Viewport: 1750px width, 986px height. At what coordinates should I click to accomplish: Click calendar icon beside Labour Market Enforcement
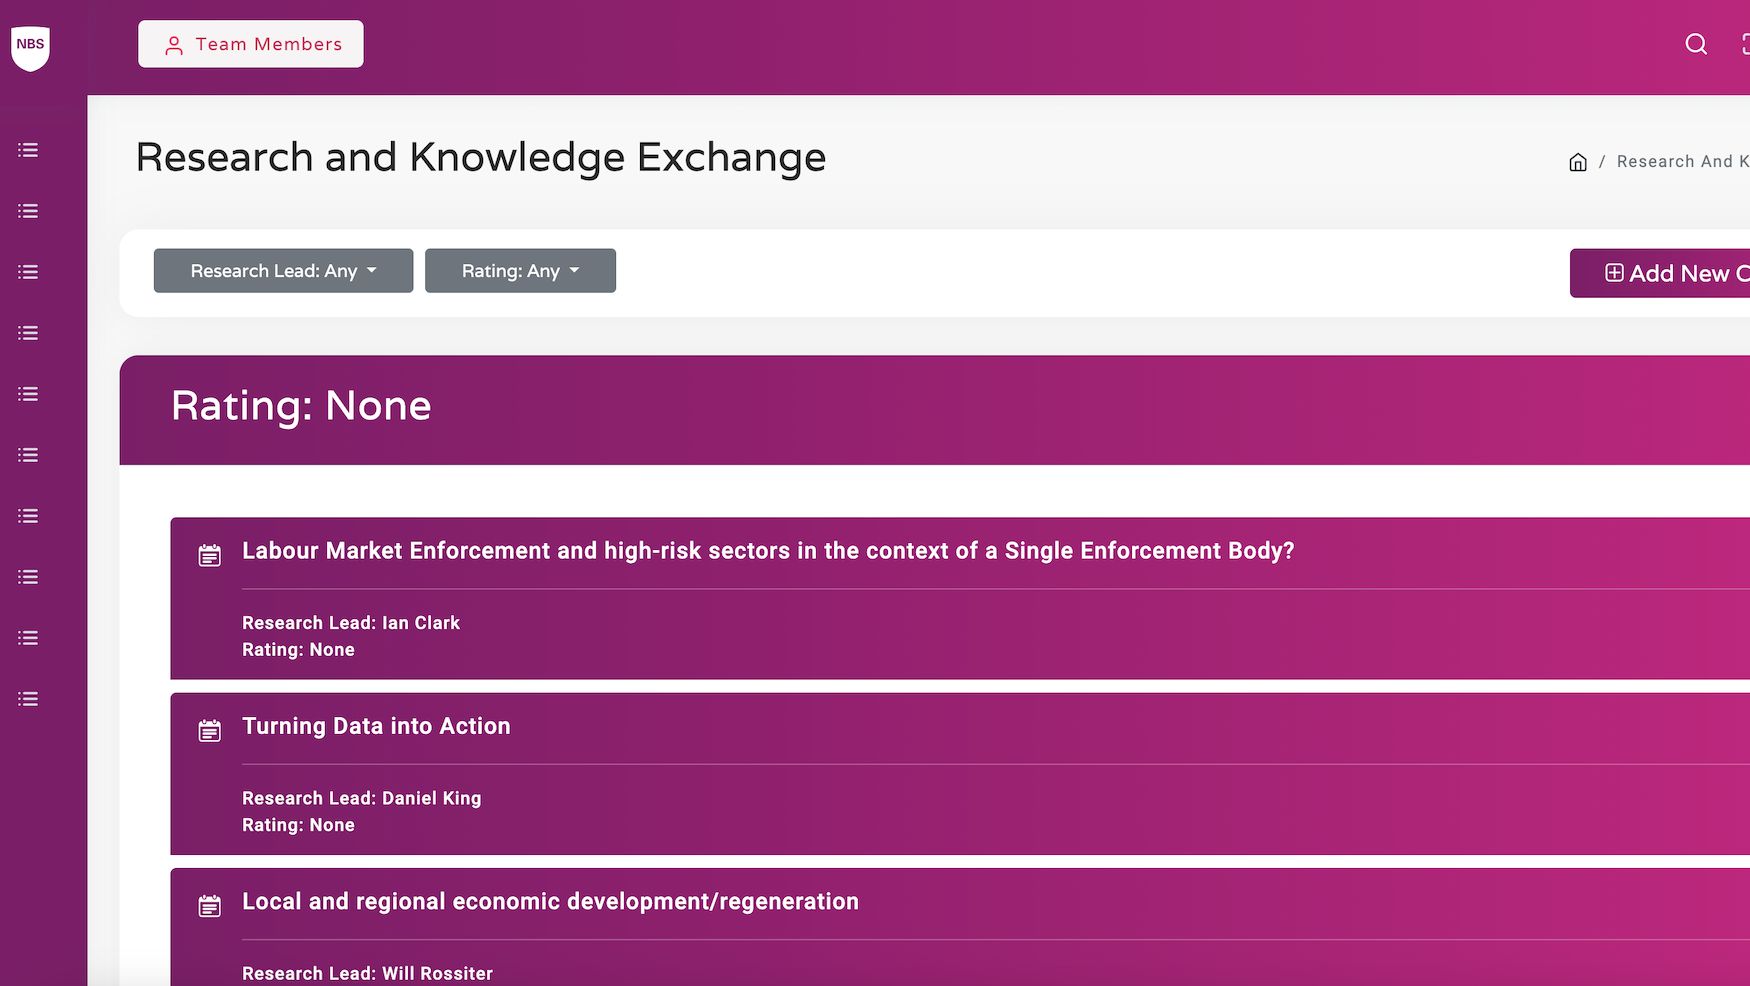point(210,556)
